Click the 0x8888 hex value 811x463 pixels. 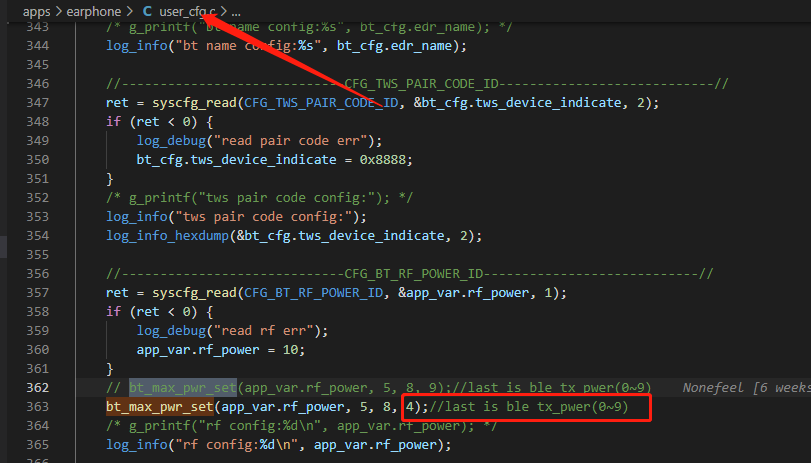click(x=383, y=159)
